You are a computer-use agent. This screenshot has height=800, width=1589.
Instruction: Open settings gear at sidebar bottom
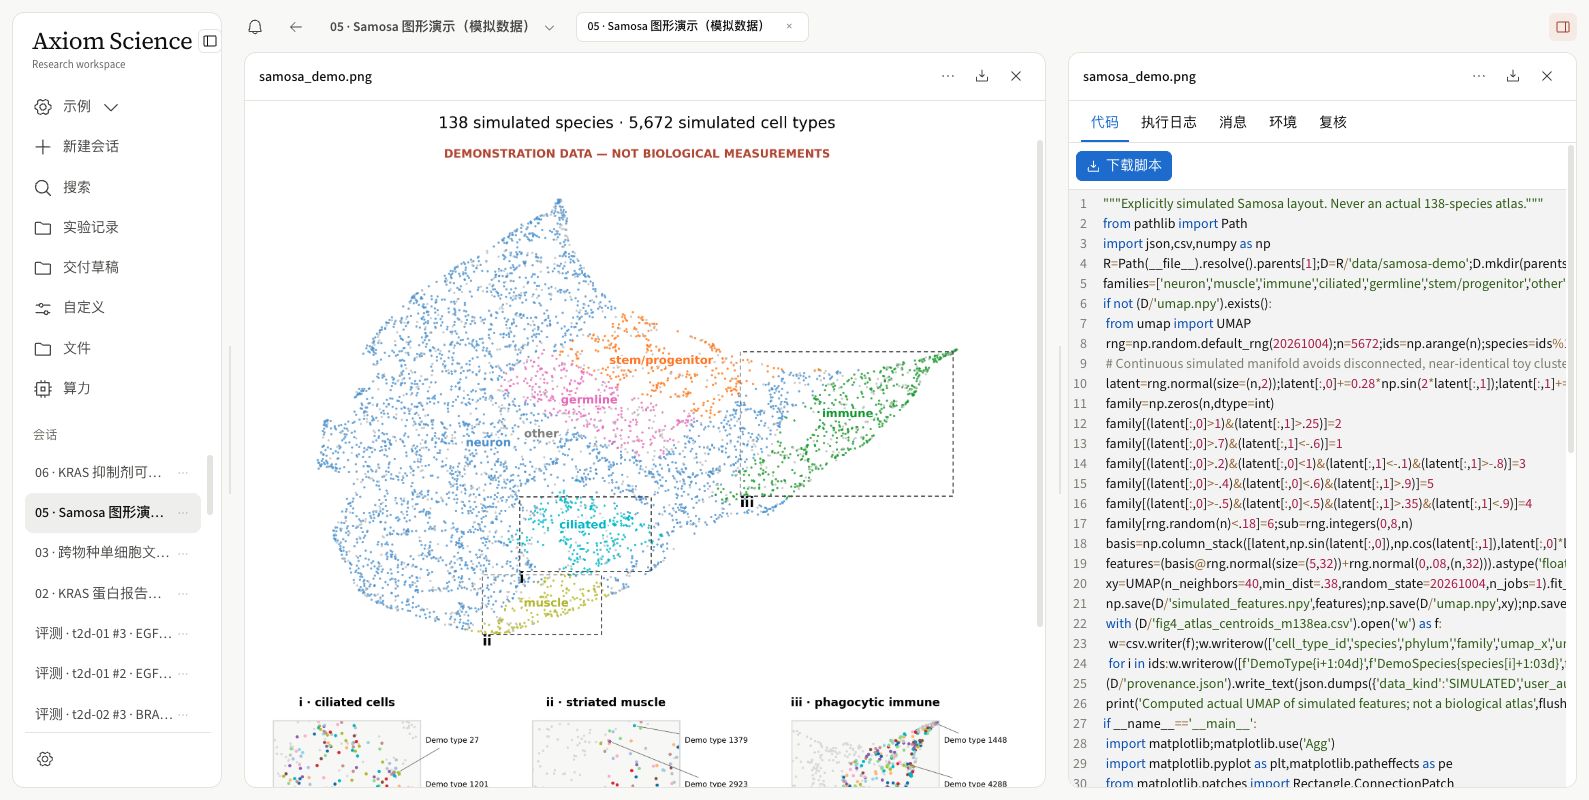(45, 759)
